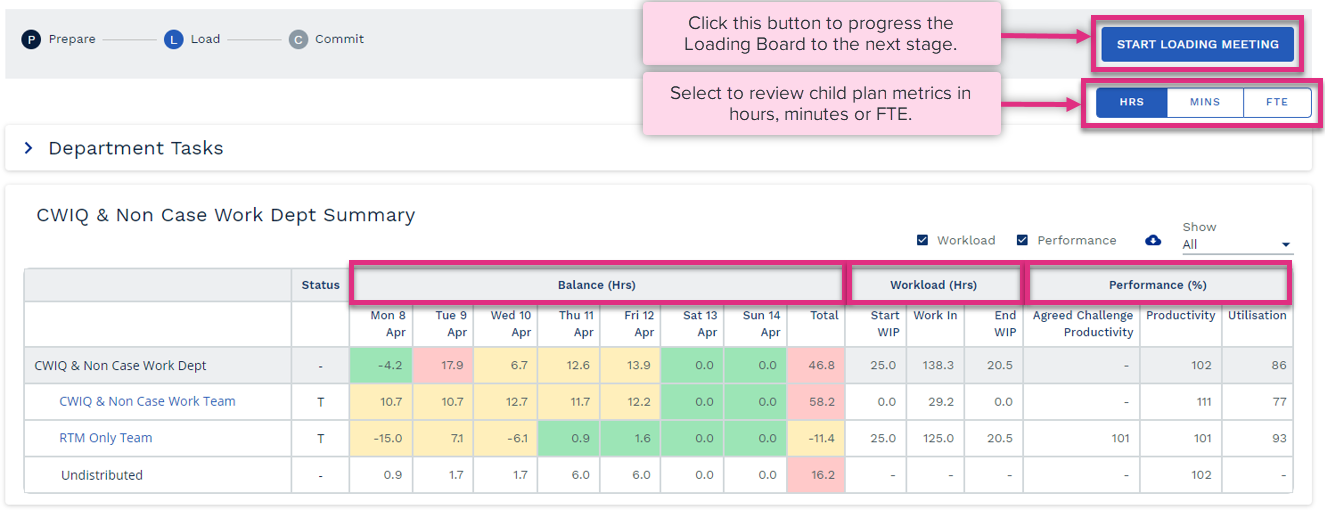This screenshot has width=1325, height=511.
Task: Click the Commit stage circle icon
Action: (x=298, y=40)
